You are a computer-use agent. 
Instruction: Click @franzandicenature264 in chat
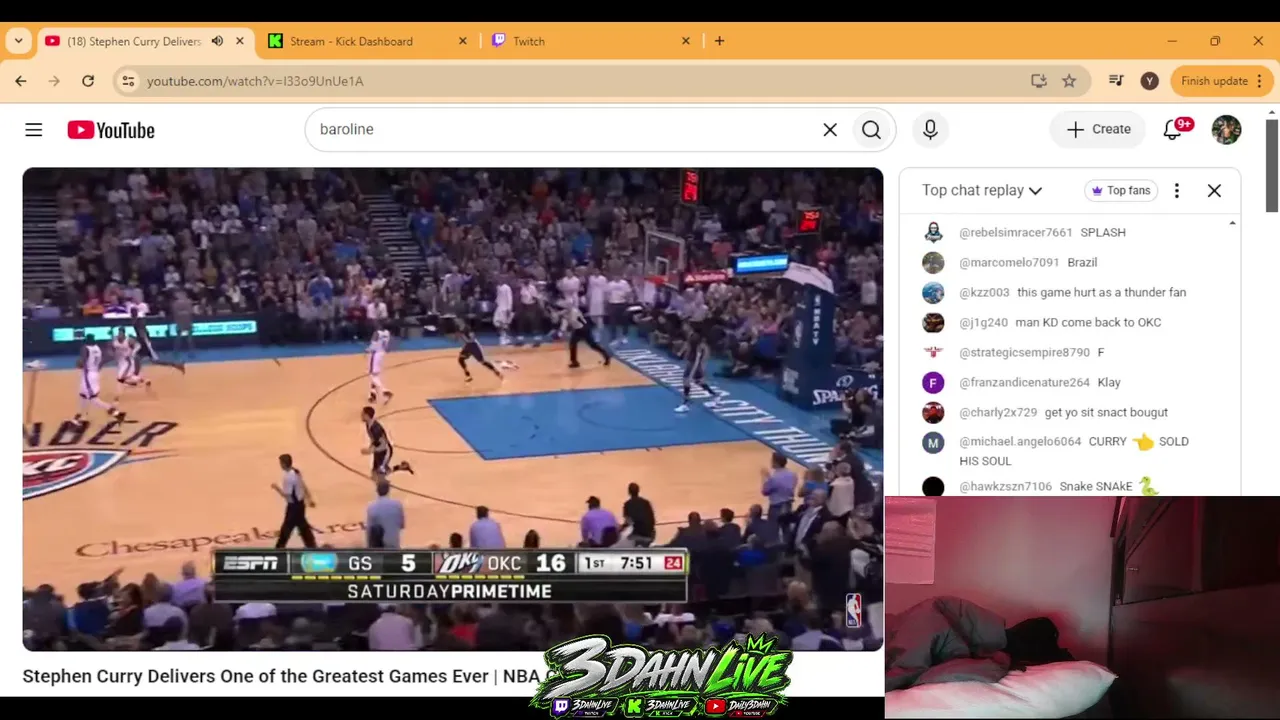click(1024, 382)
